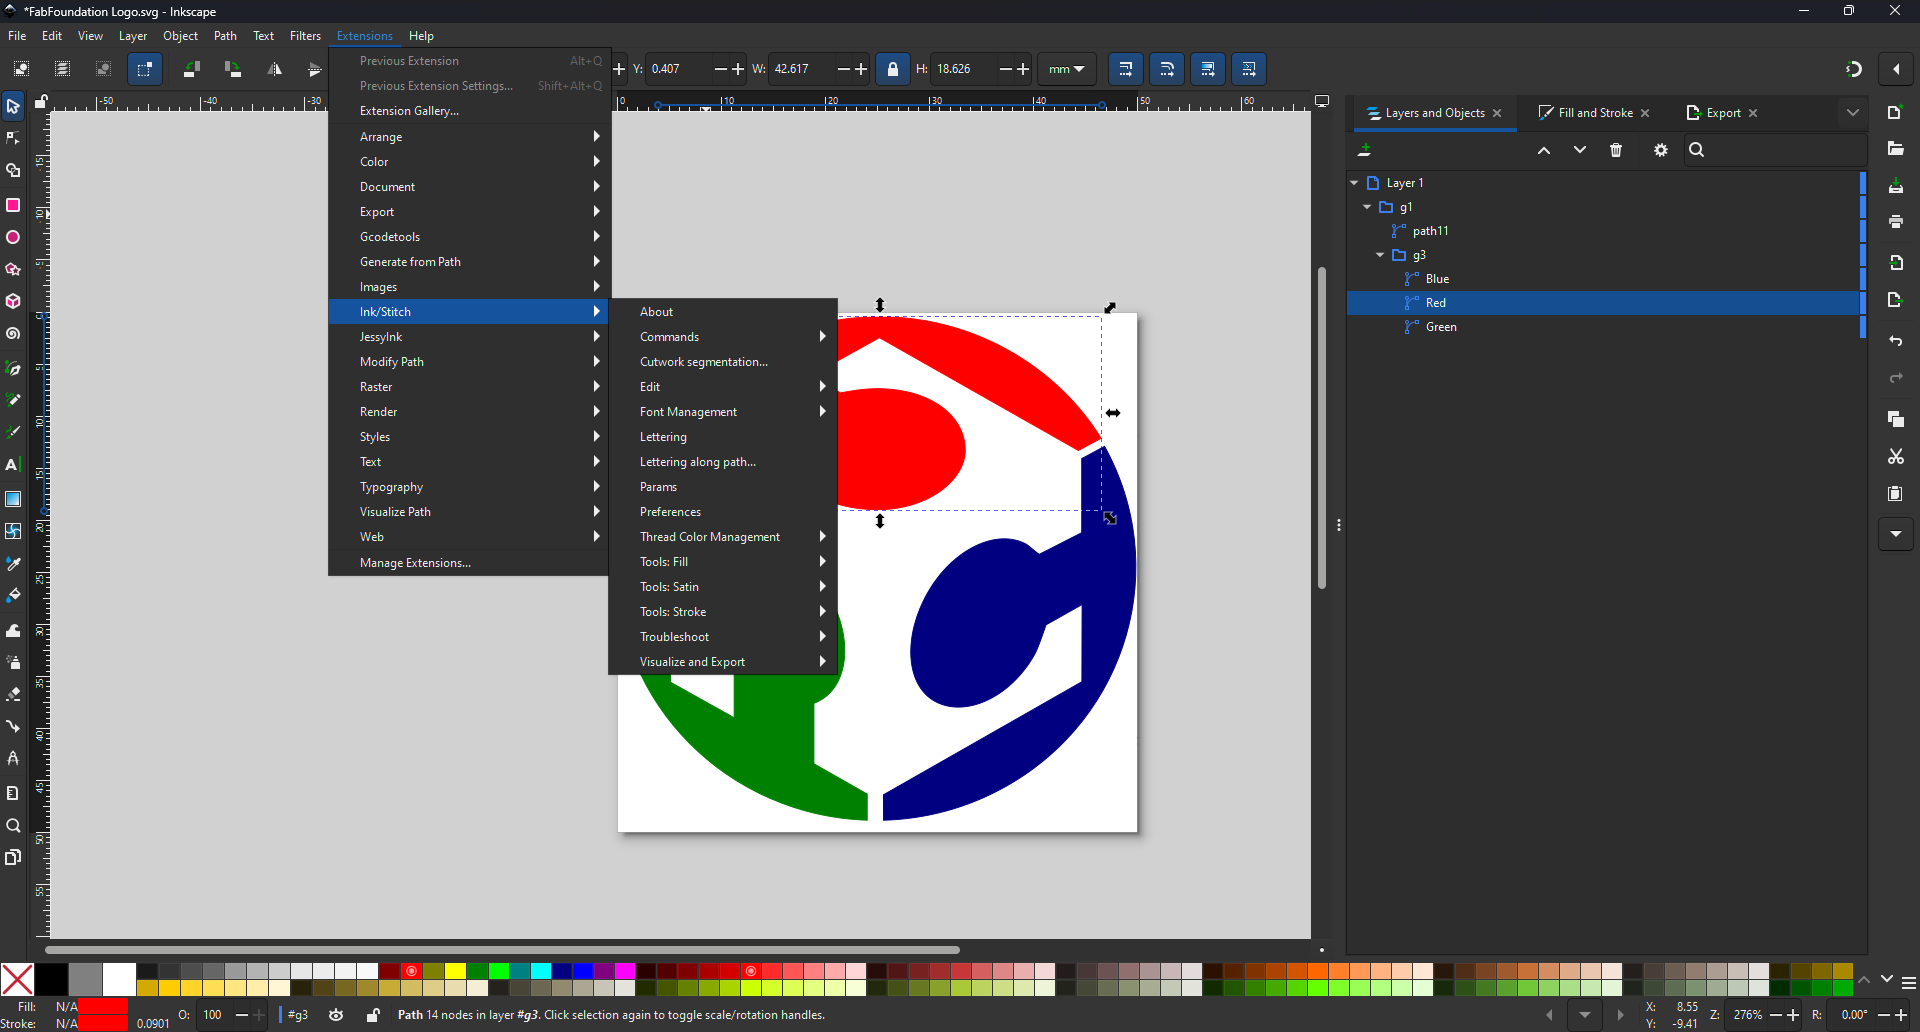Select the Node editing tool
The image size is (1920, 1032).
pos(13,138)
